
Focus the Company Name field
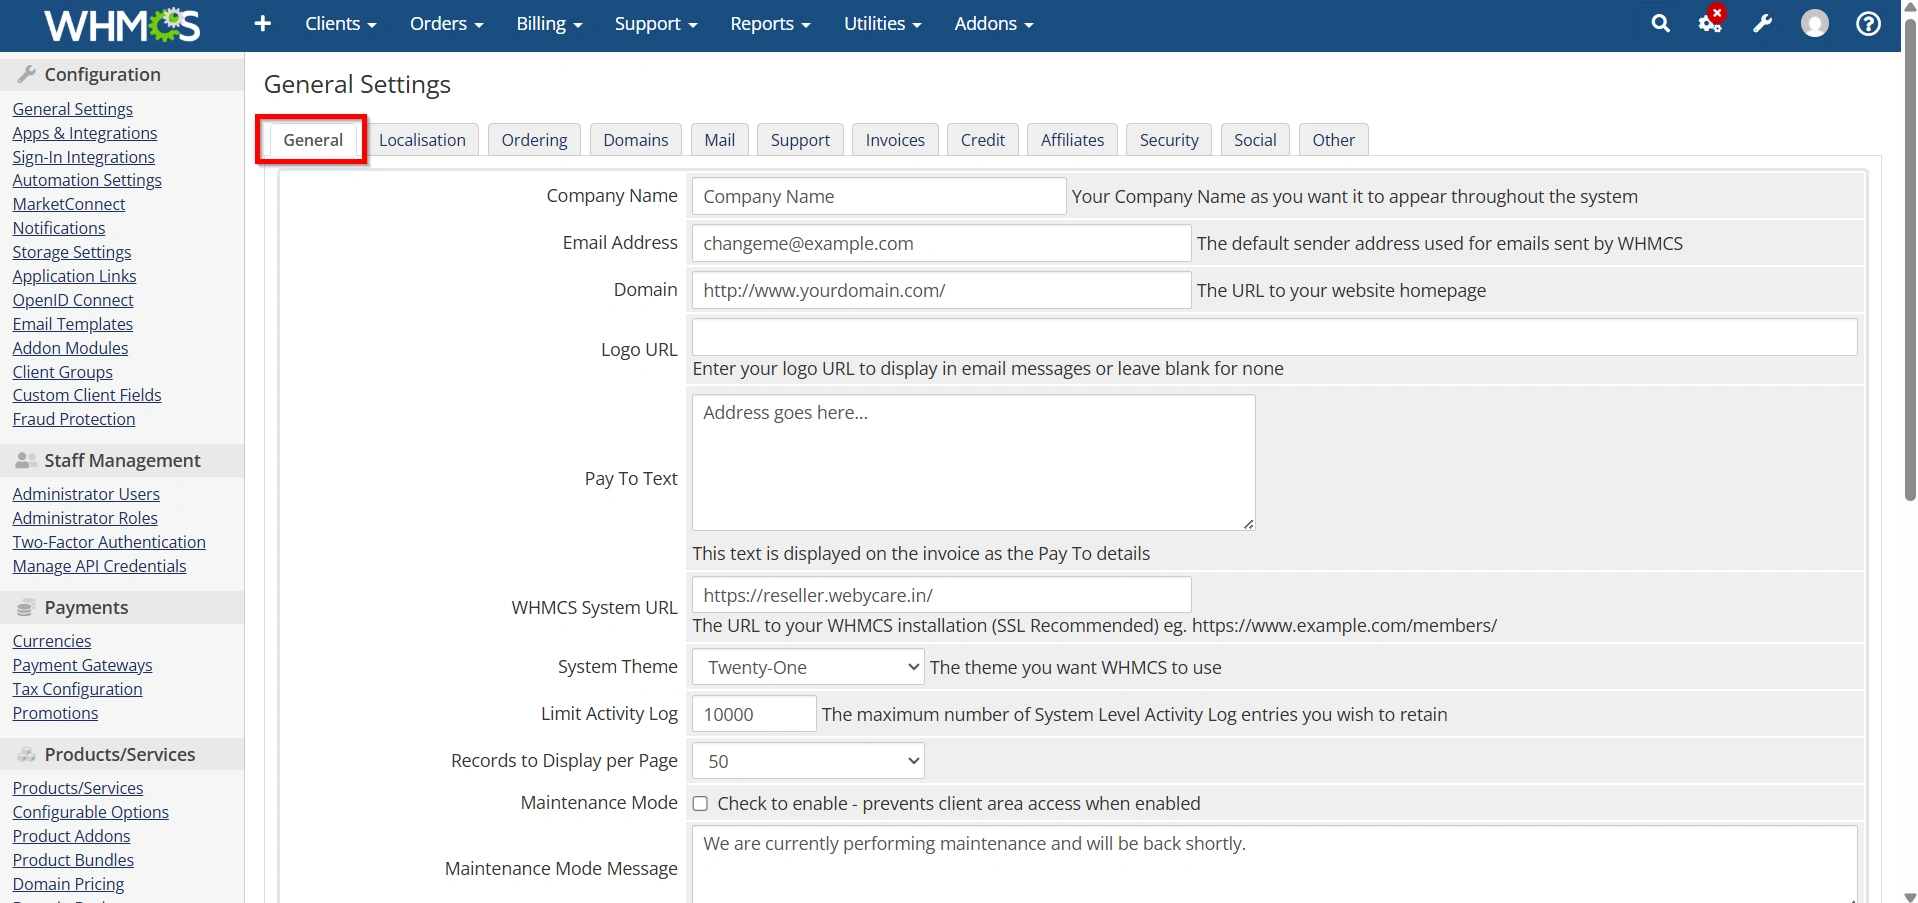879,196
